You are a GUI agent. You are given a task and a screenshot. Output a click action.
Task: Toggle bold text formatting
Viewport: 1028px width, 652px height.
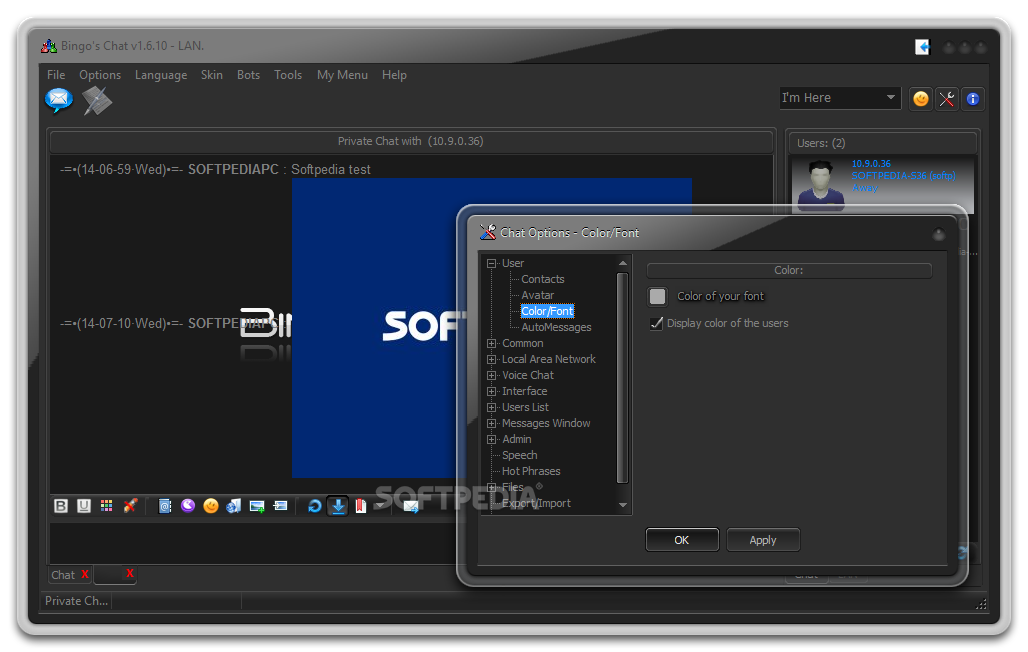tap(61, 506)
